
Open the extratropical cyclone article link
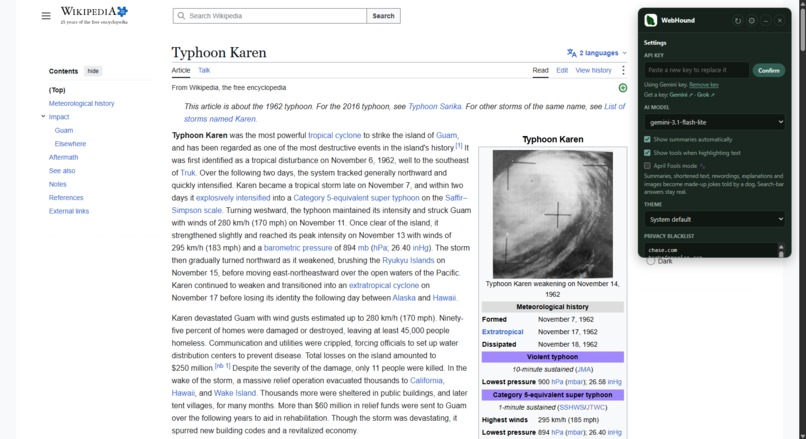click(384, 285)
